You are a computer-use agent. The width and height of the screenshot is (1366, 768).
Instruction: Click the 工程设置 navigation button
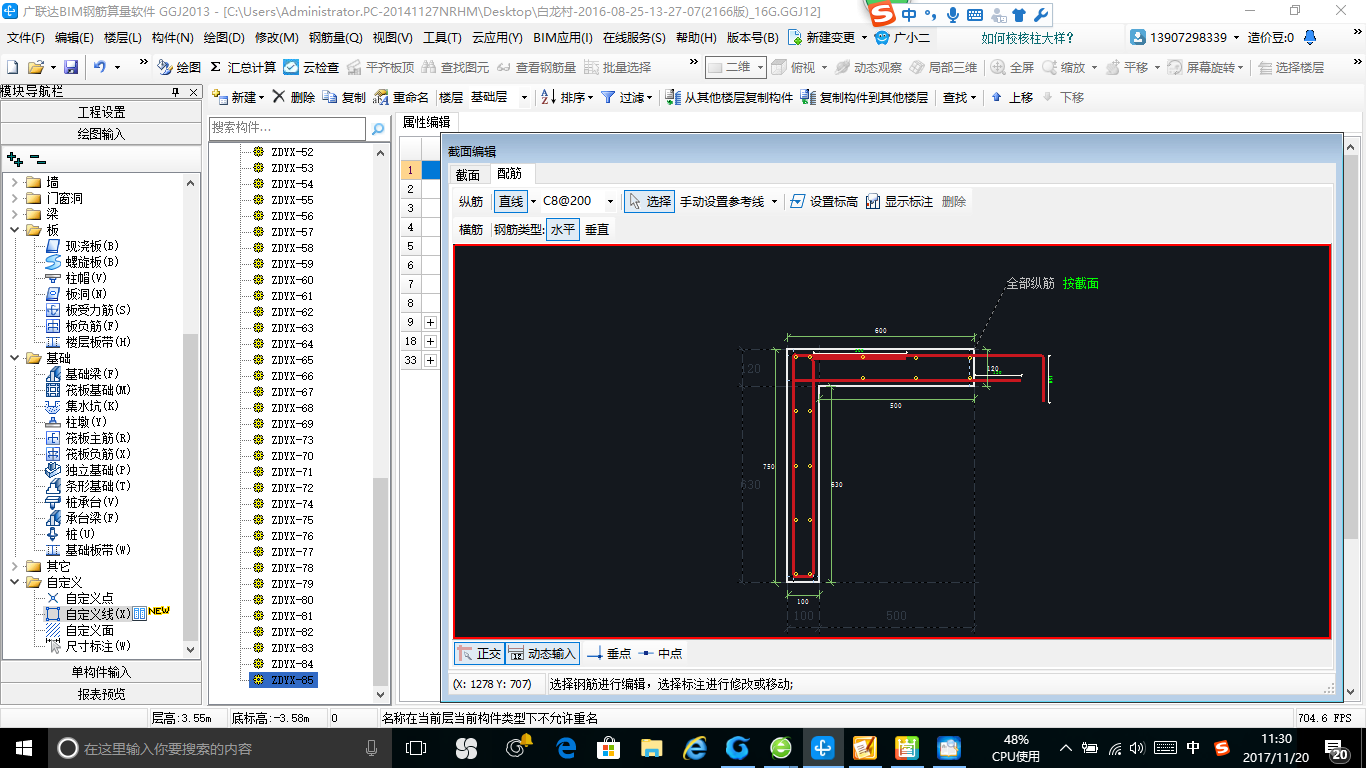click(x=101, y=112)
